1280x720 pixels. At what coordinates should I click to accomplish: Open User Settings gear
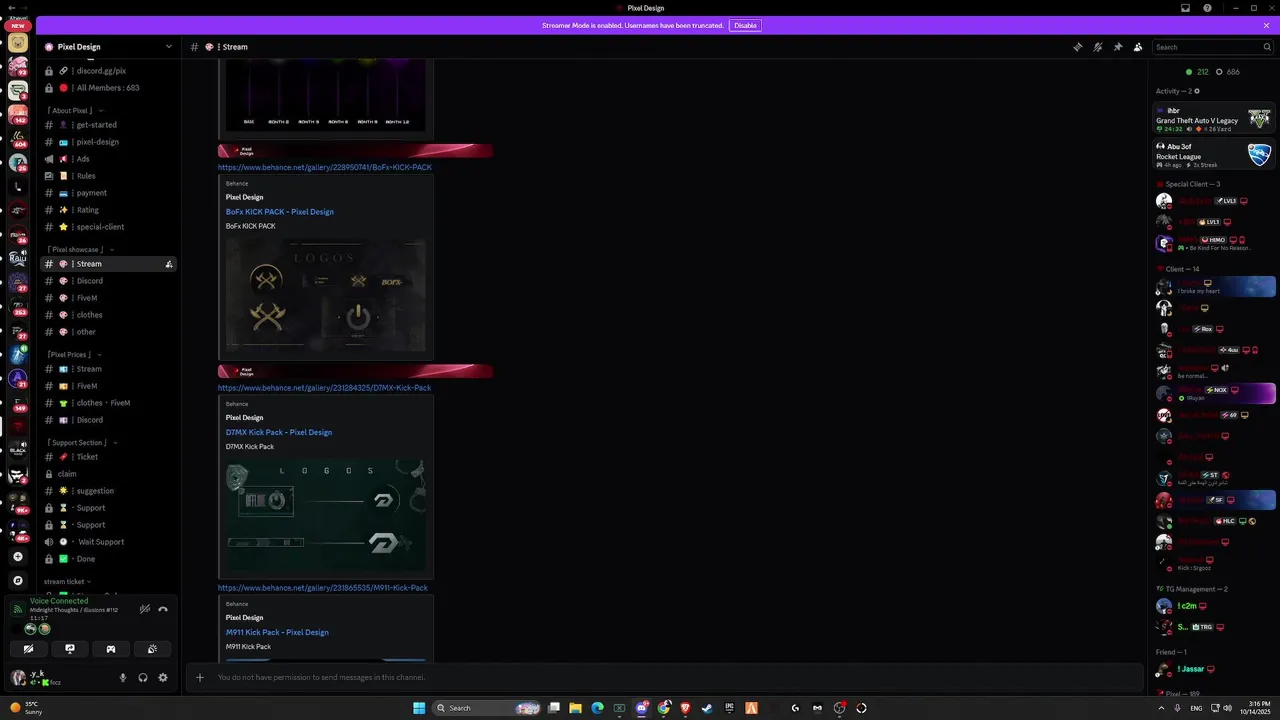point(163,677)
